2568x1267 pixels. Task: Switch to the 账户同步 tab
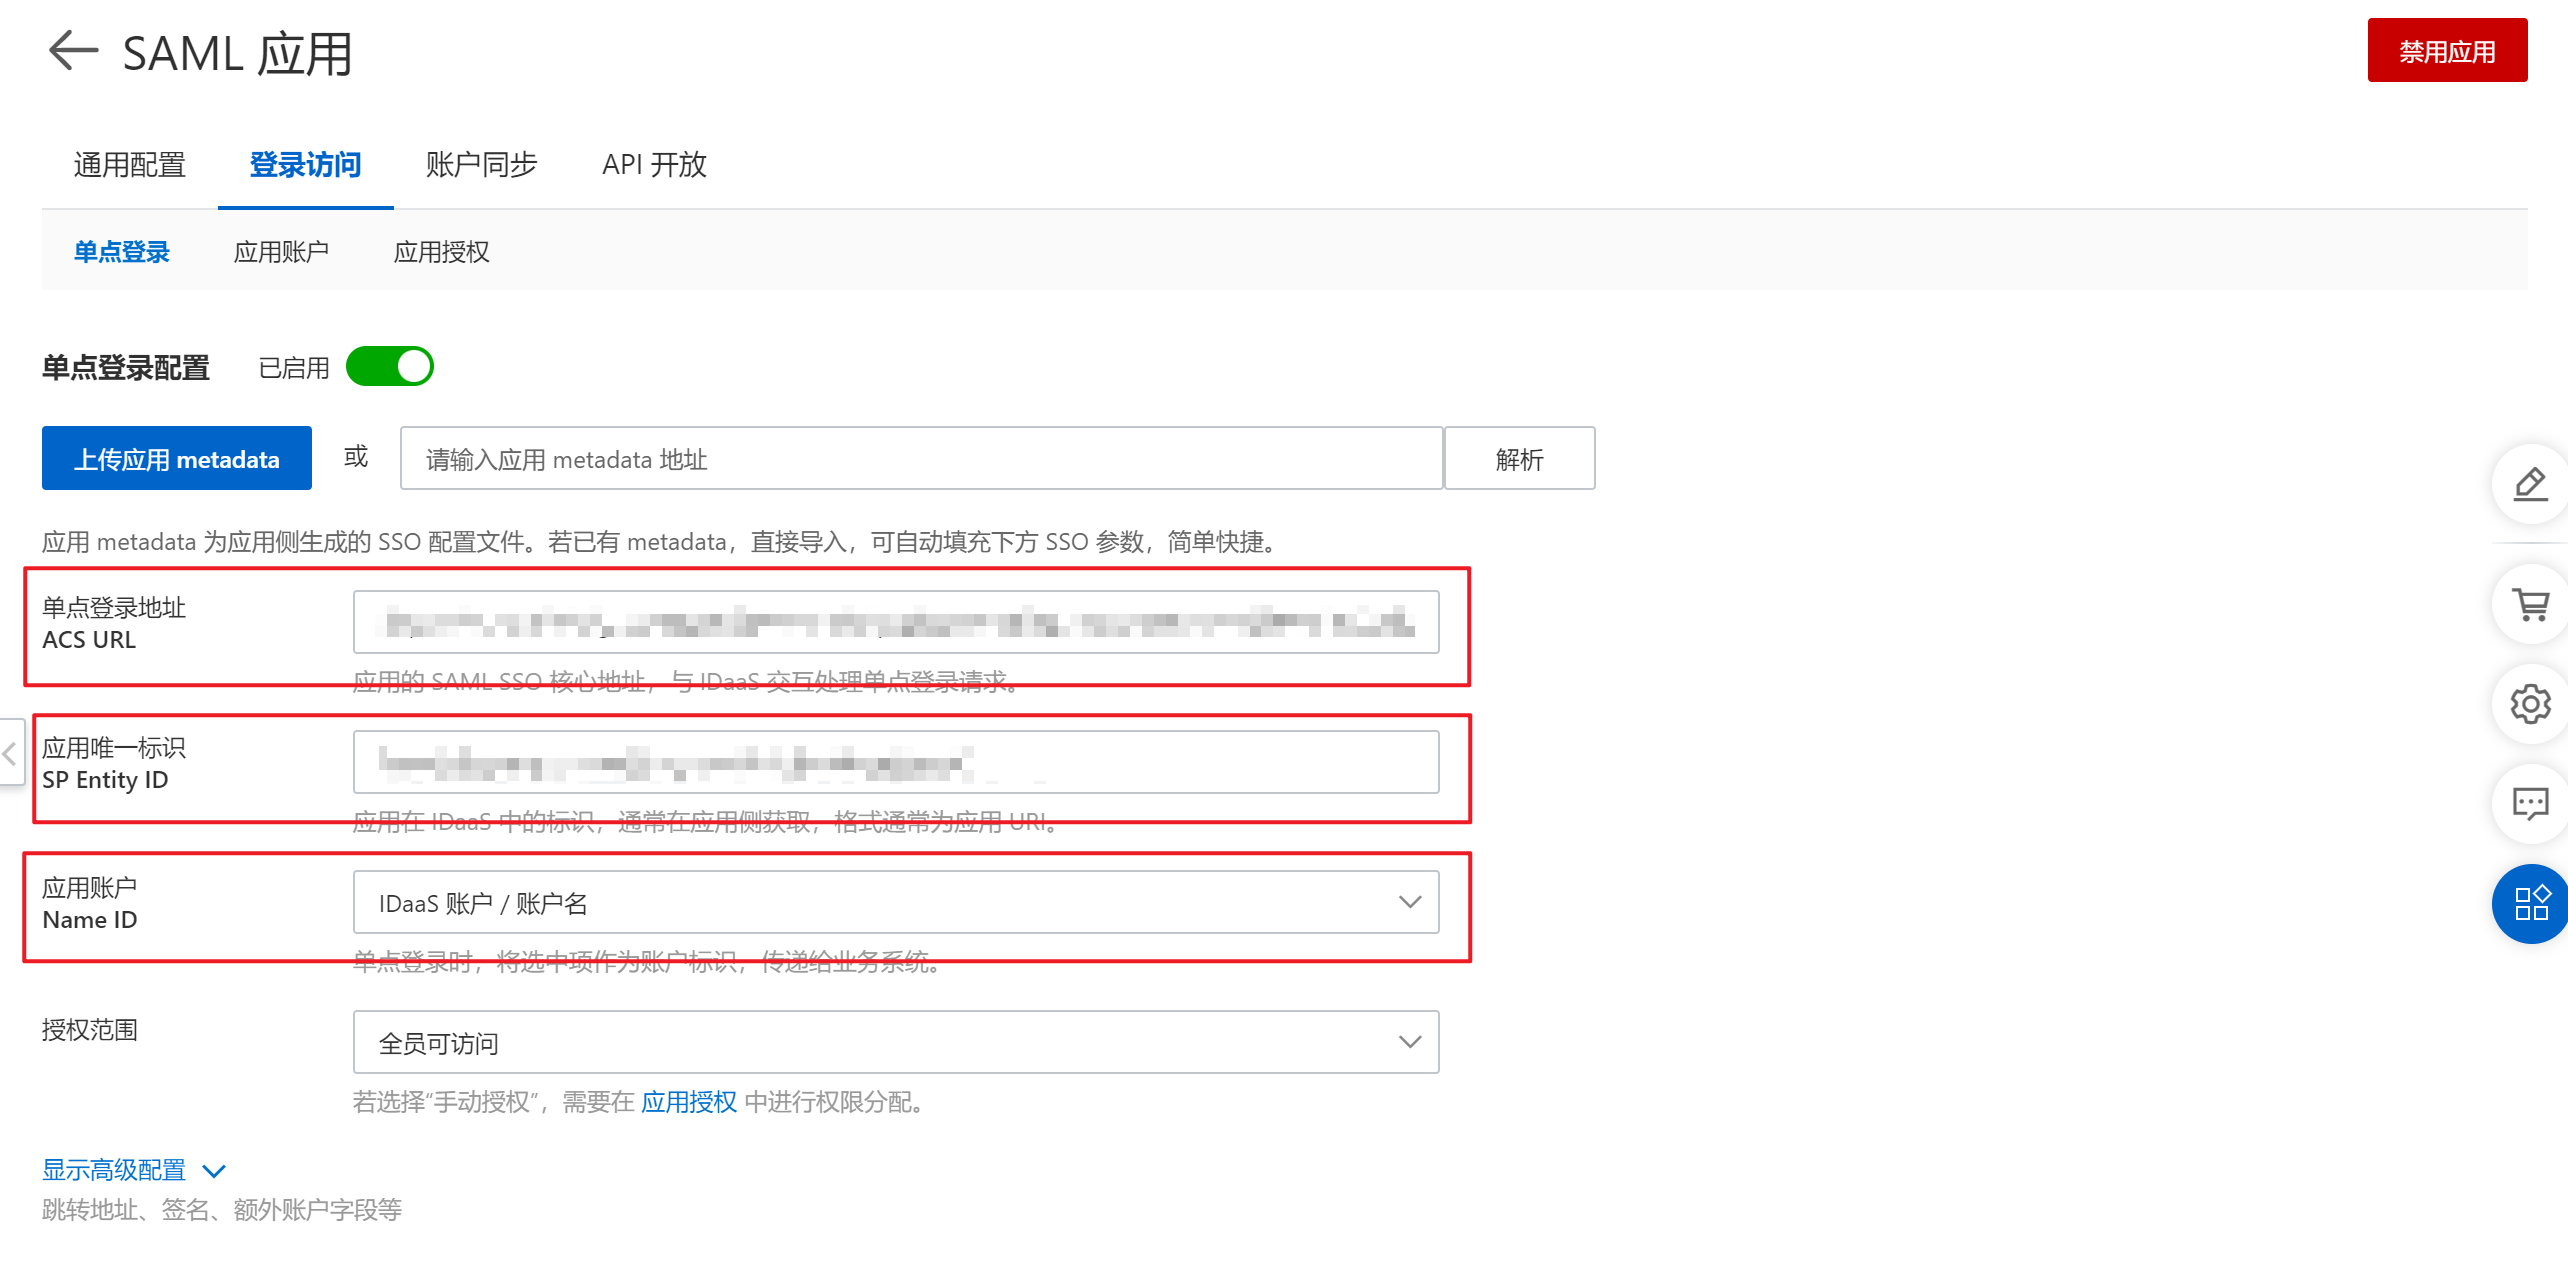coord(481,165)
